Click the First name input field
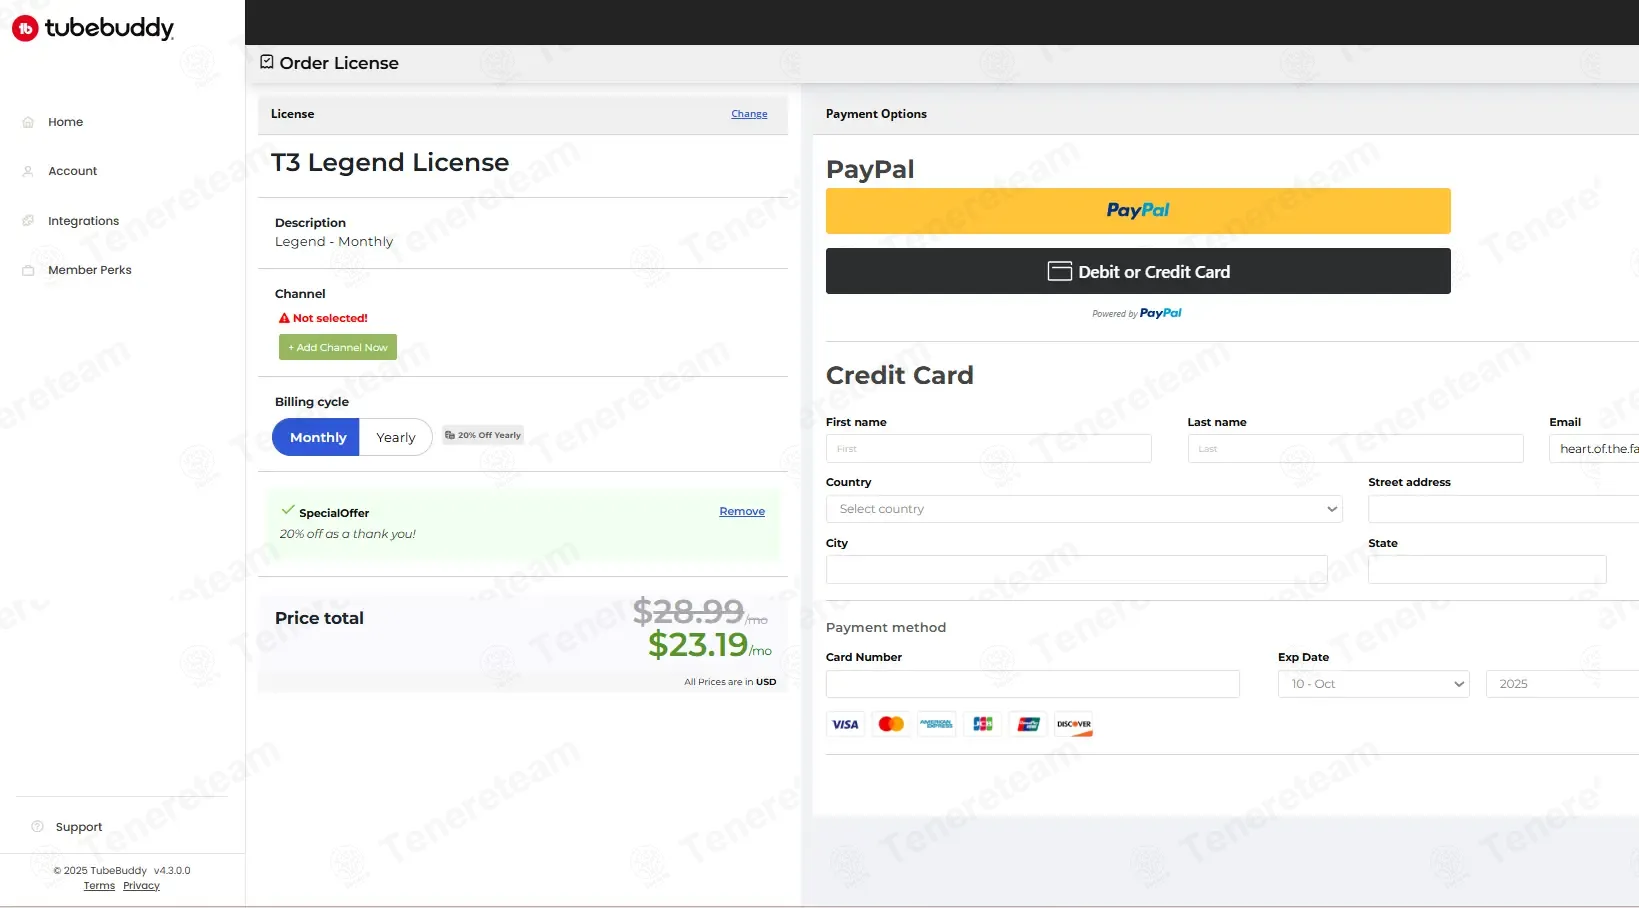The image size is (1639, 908). point(989,449)
